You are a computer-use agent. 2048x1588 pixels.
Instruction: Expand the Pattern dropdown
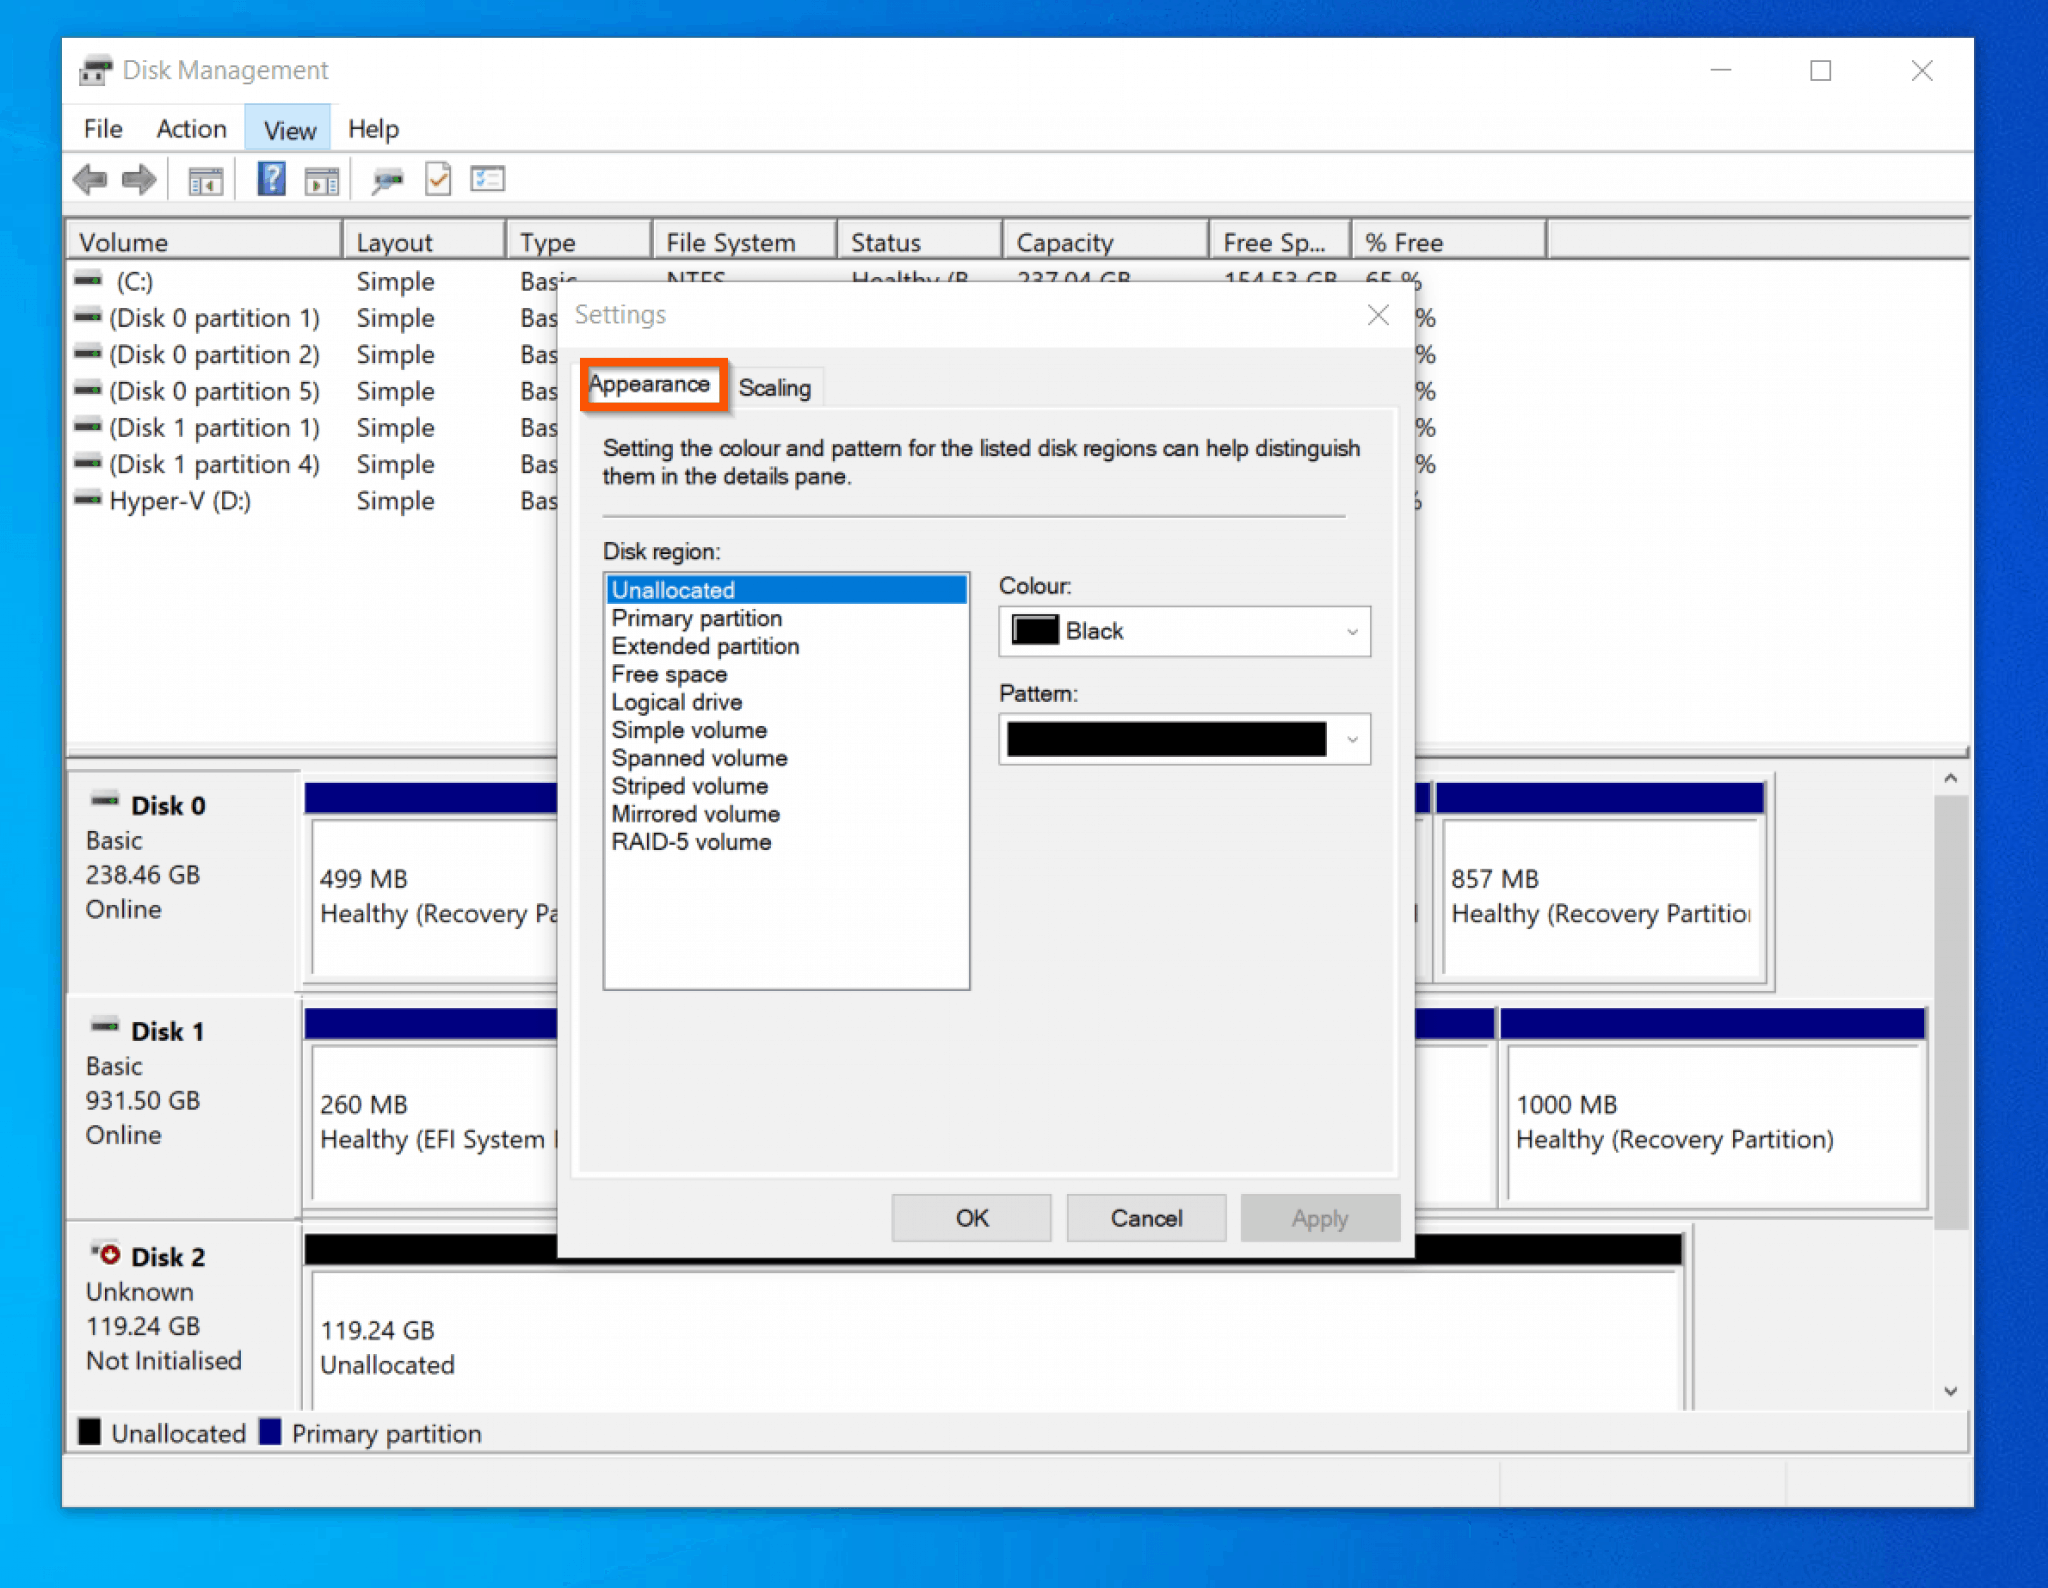point(1352,740)
